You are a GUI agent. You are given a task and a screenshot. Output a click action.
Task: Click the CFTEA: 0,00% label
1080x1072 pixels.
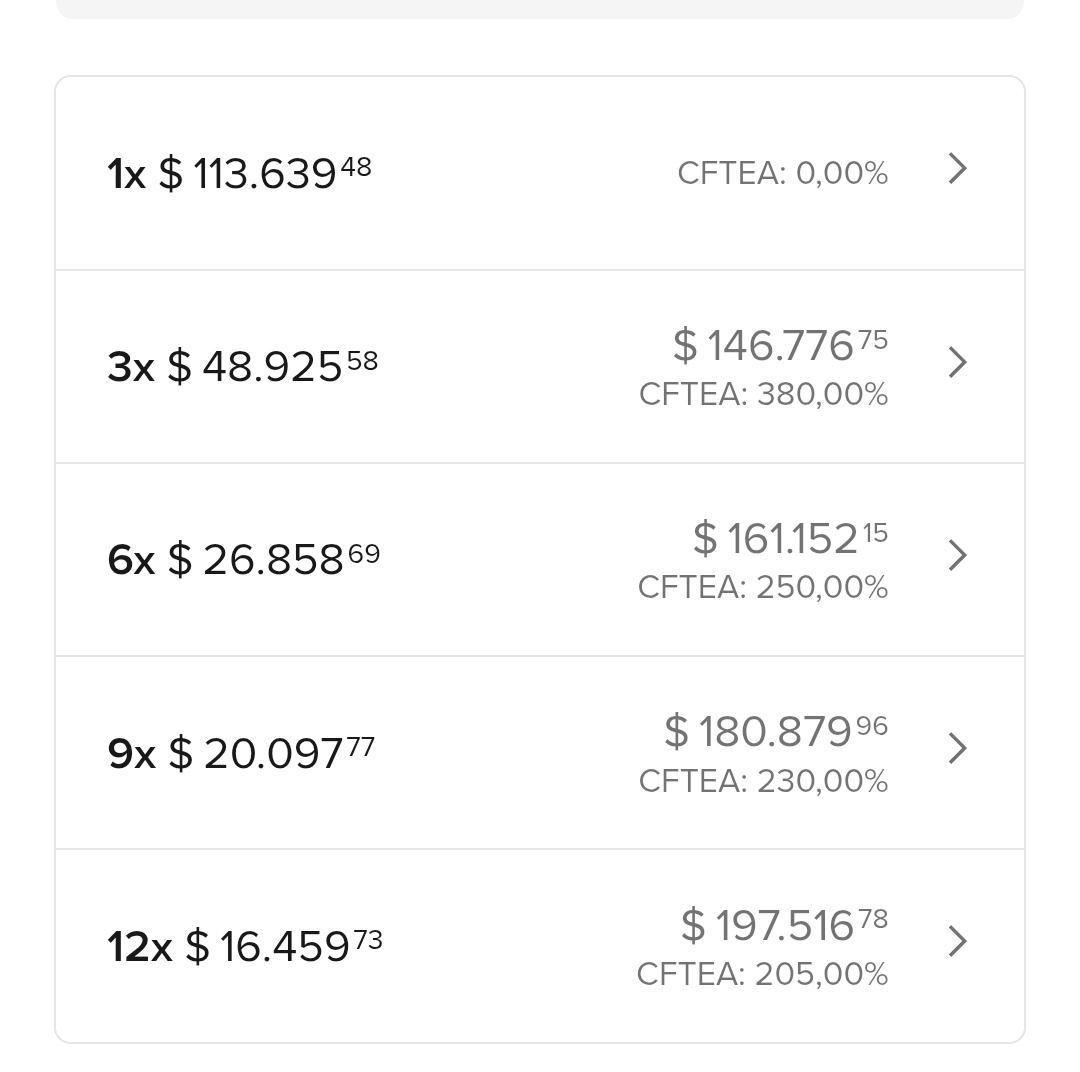click(782, 173)
